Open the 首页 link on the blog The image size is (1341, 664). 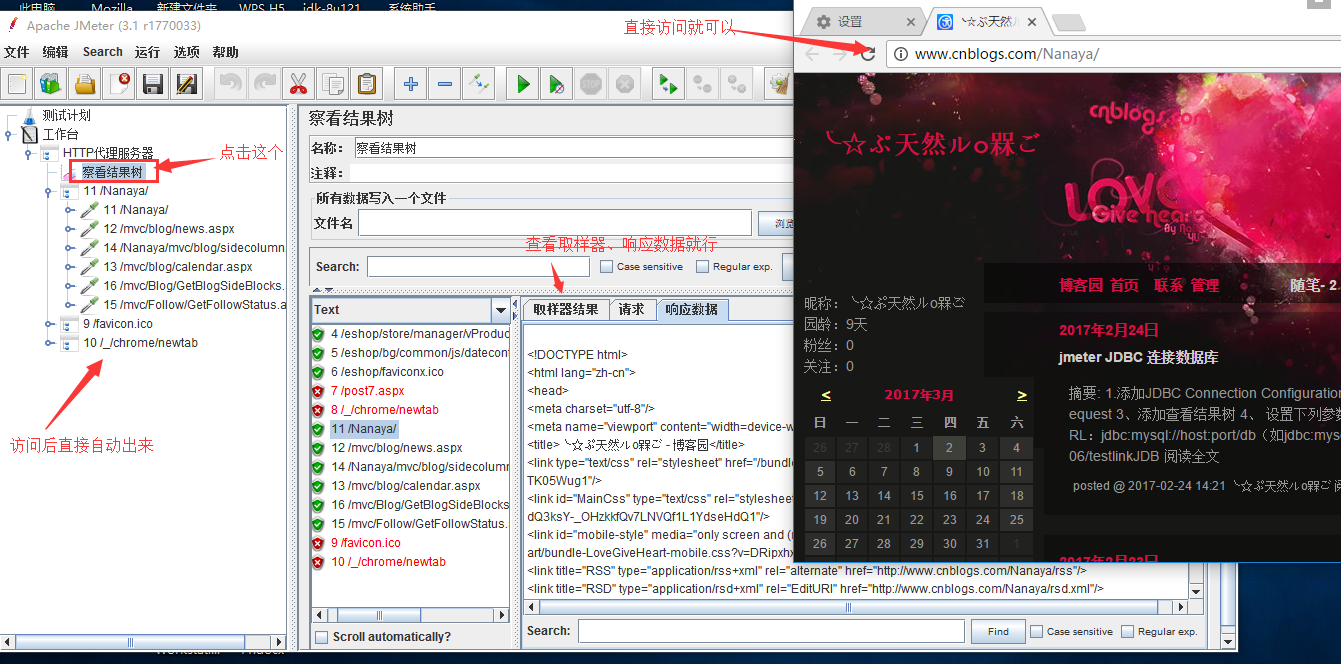click(x=1124, y=285)
